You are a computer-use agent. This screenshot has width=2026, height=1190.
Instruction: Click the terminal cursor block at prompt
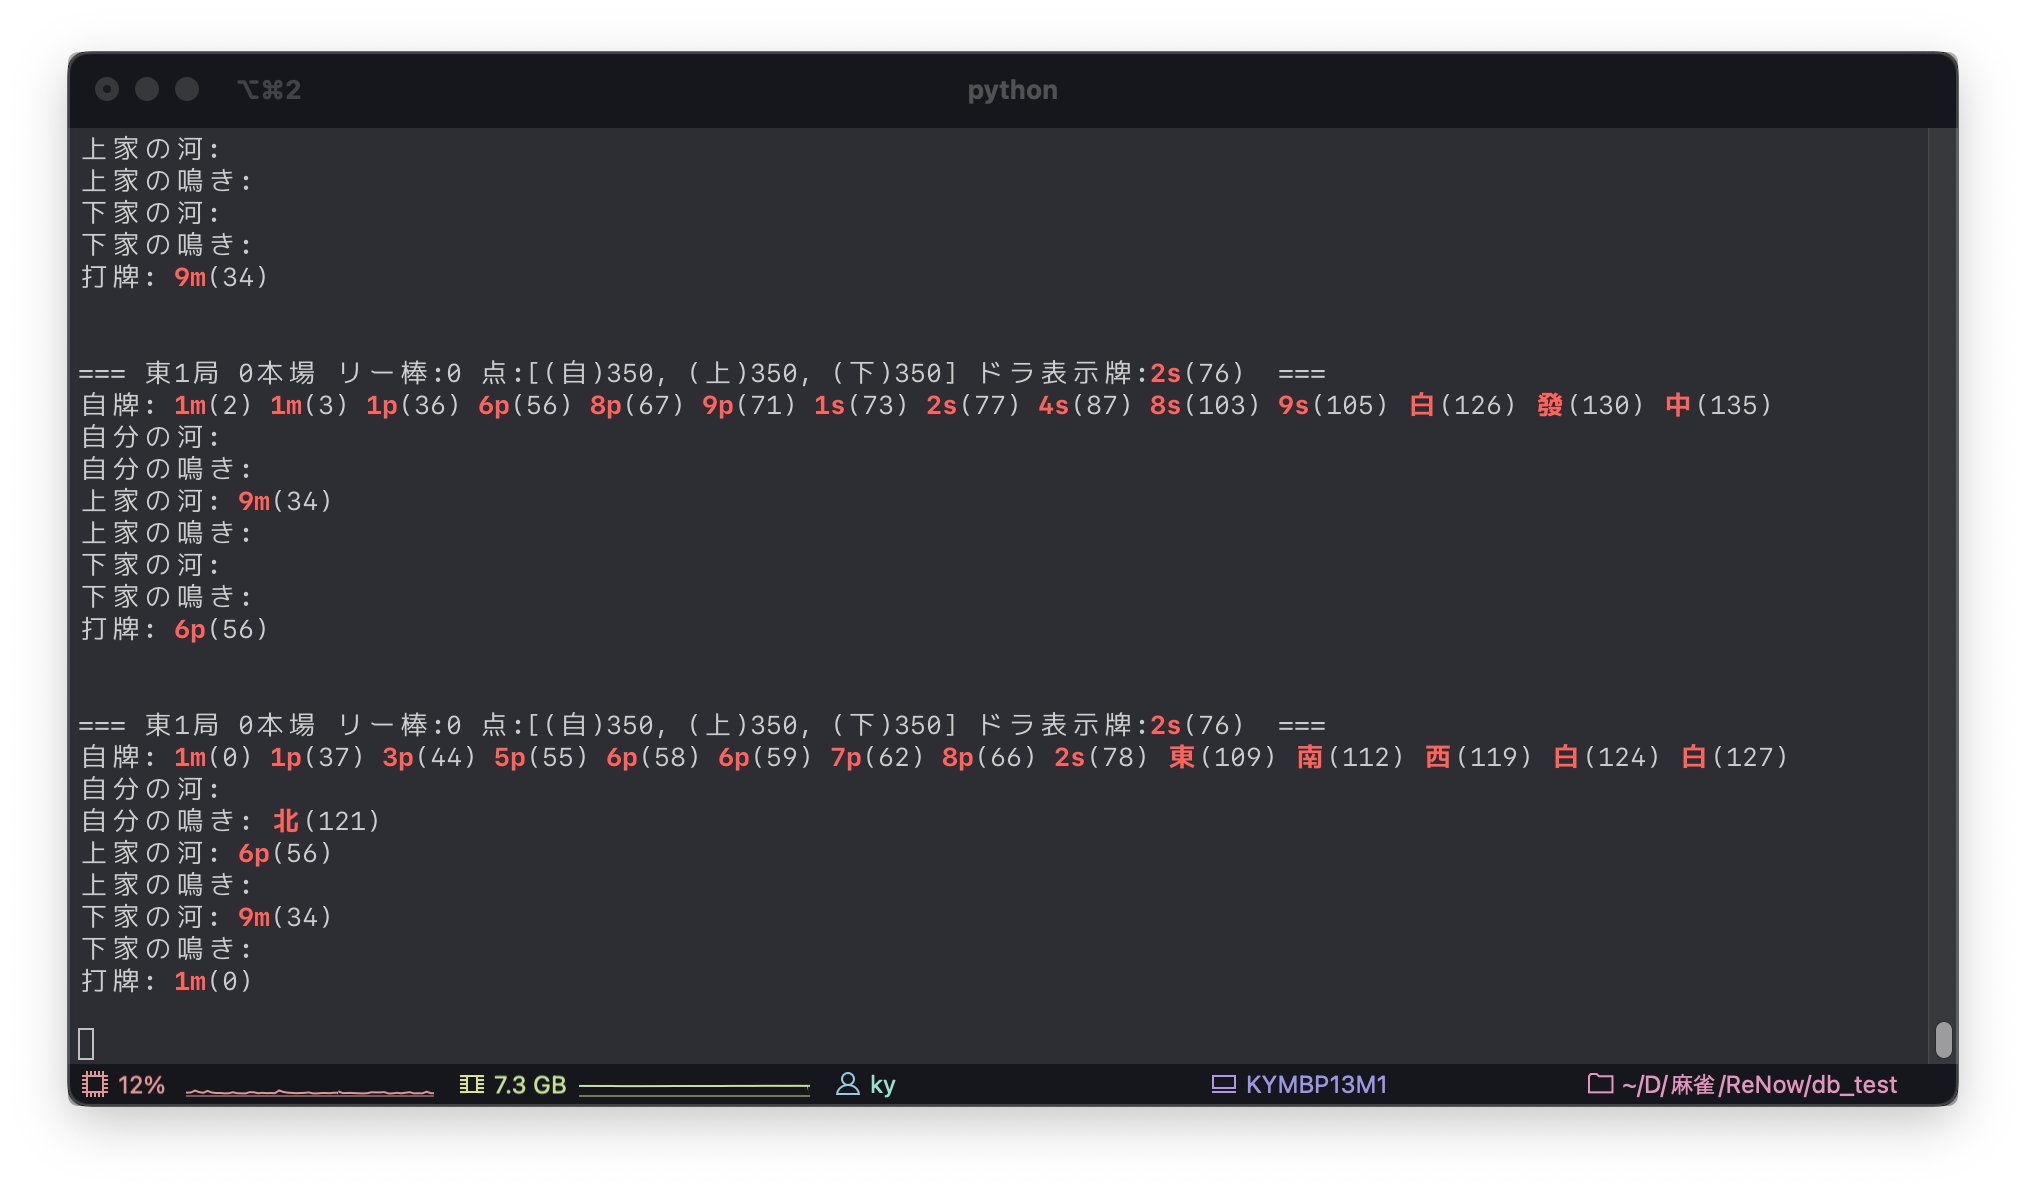click(x=86, y=1043)
